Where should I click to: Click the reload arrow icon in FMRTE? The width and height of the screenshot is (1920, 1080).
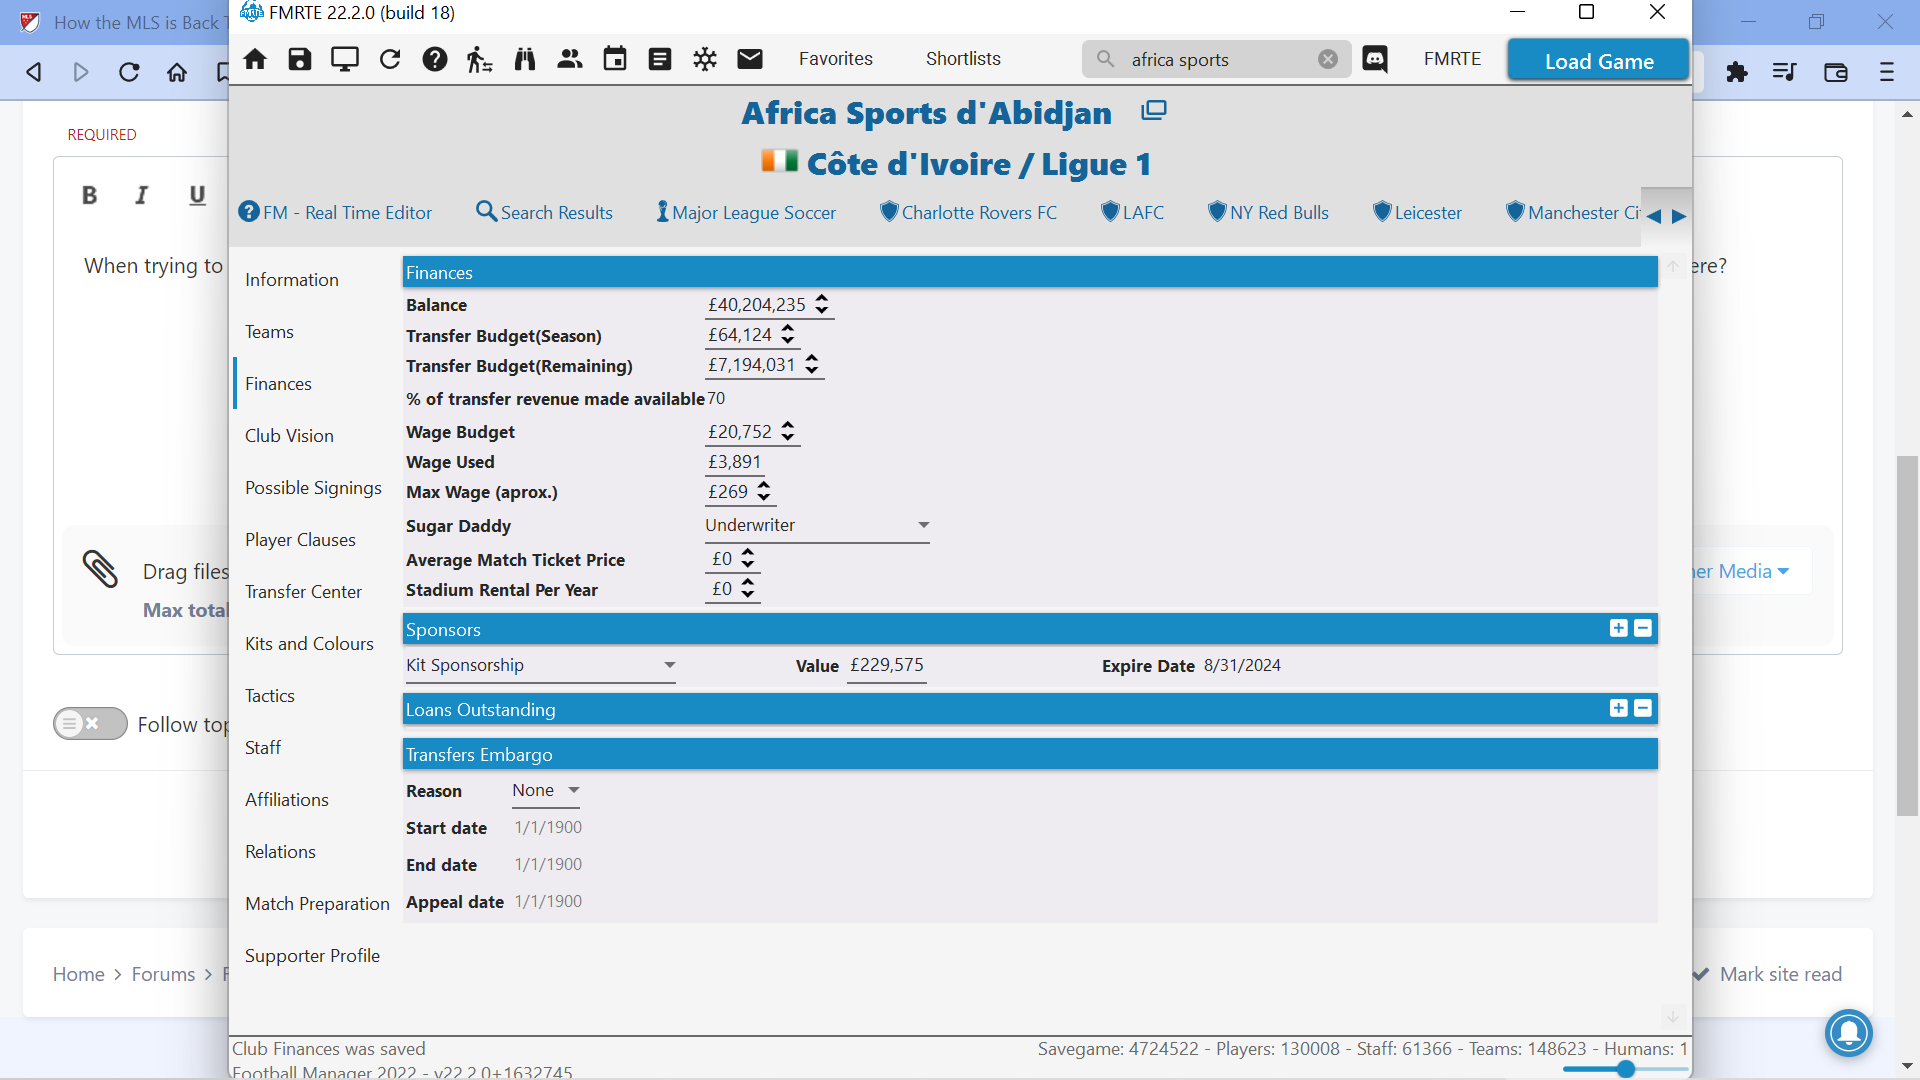tap(390, 59)
